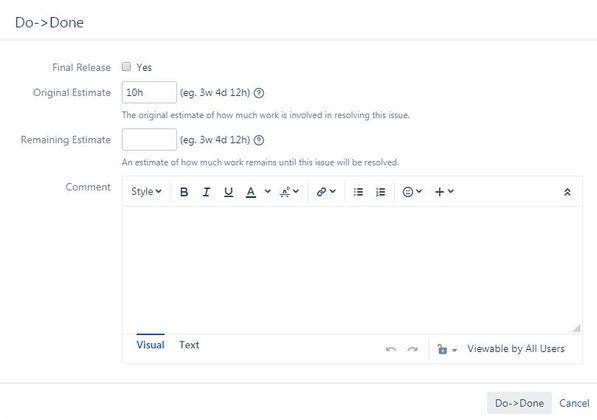Click the Viewable by All Users label
The image size is (597, 420).
tap(516, 349)
